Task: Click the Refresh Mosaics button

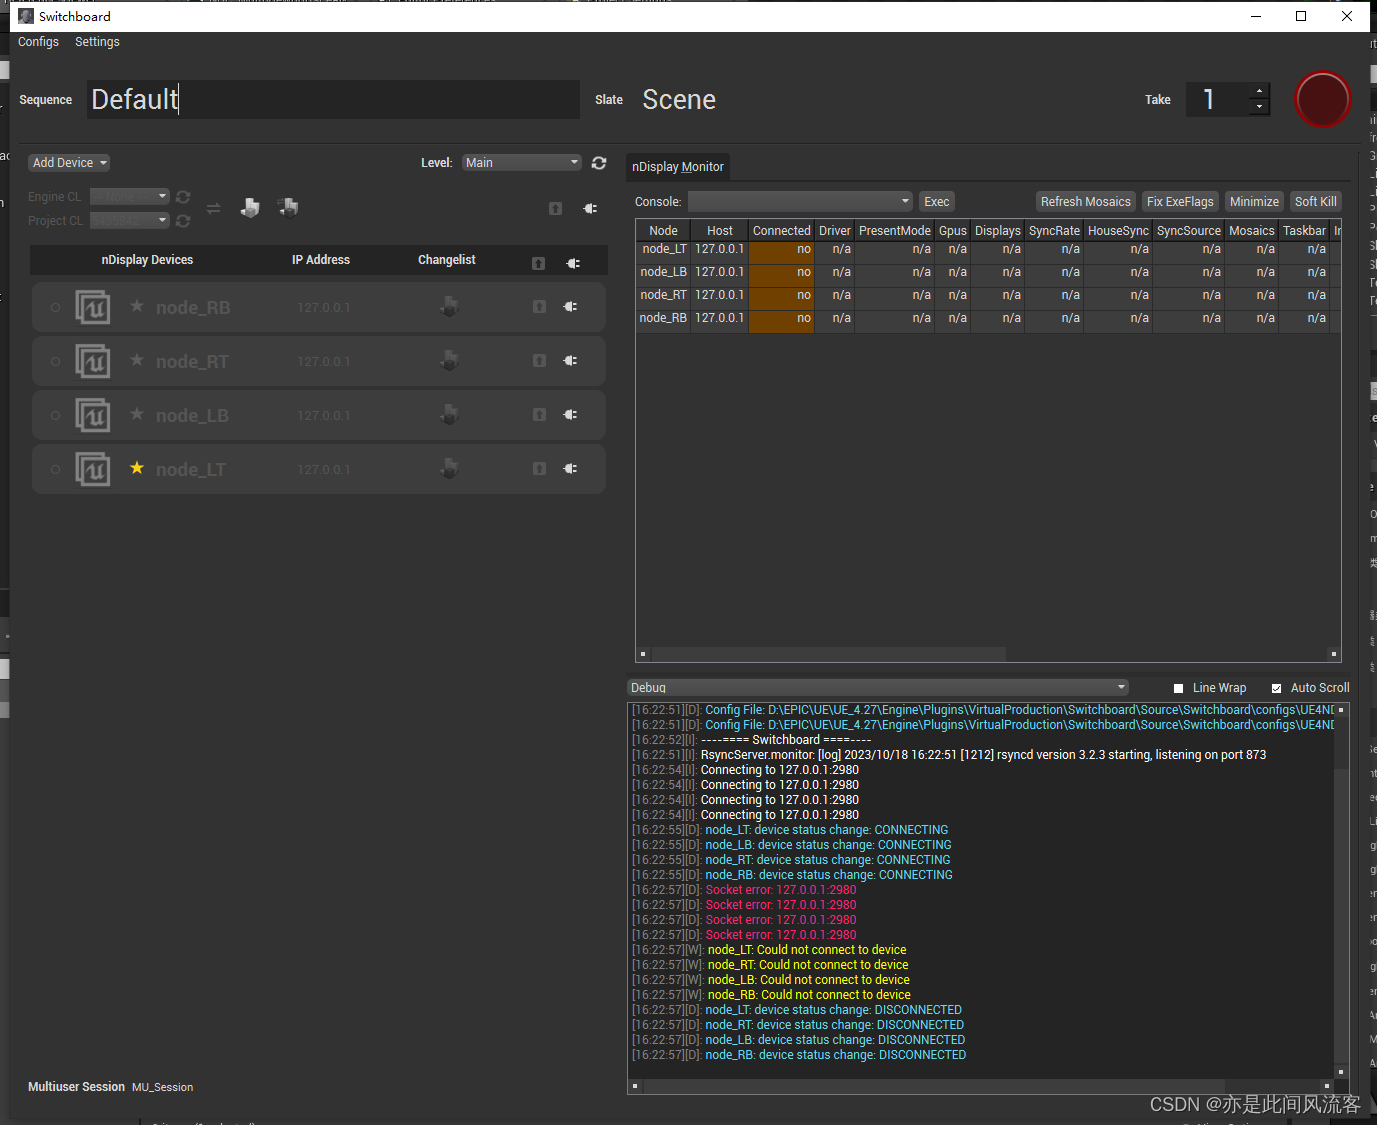Action: pos(1085,201)
